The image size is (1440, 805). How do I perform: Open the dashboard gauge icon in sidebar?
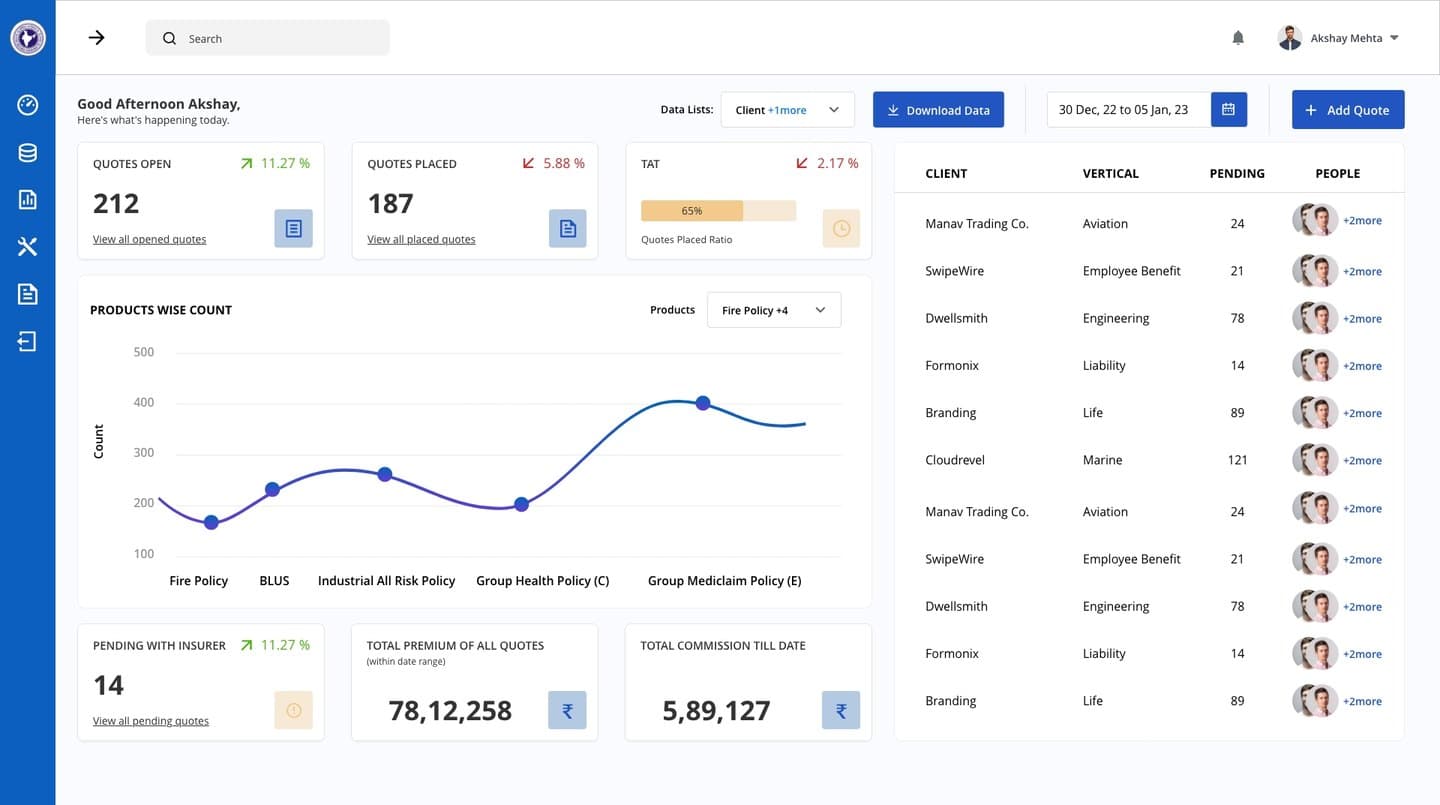click(28, 105)
